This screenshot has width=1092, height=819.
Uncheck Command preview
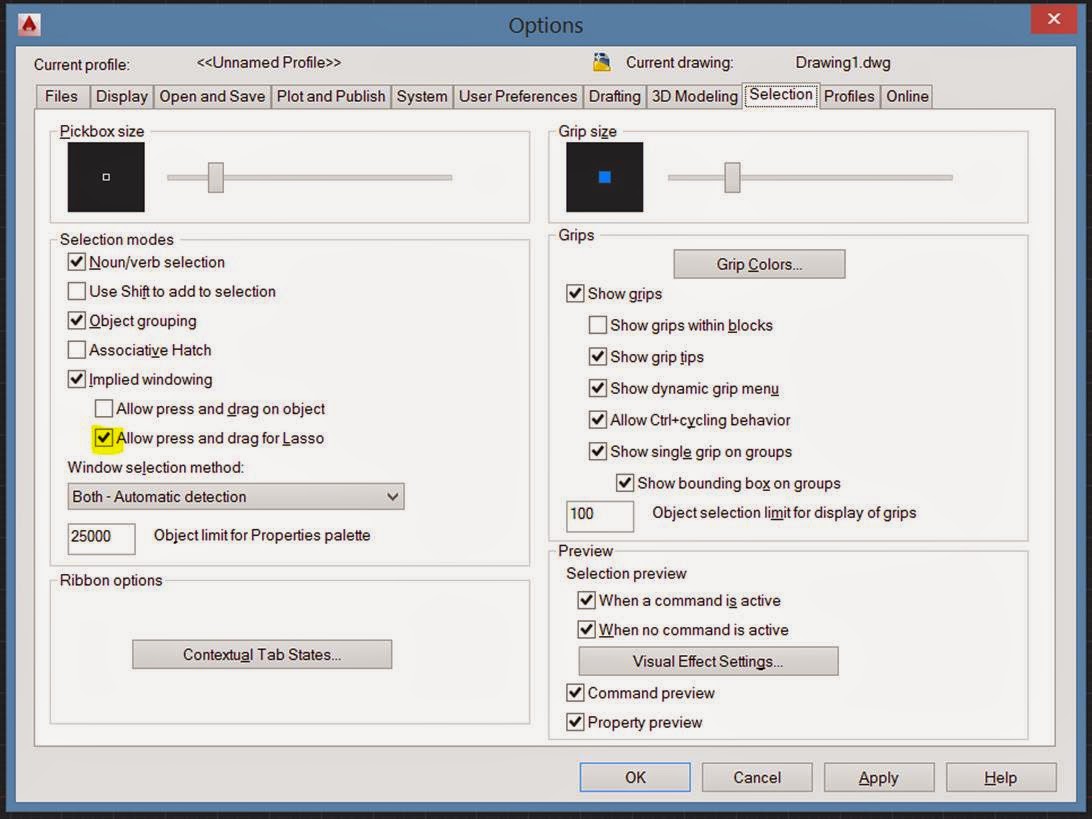(x=575, y=692)
